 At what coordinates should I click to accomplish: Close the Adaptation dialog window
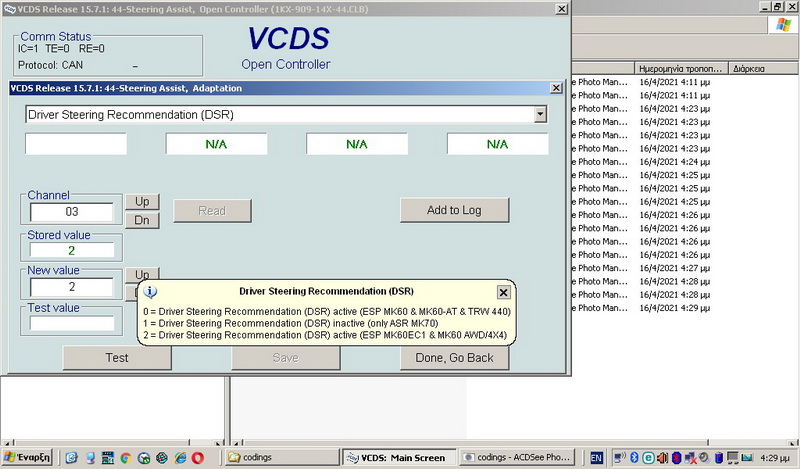pyautogui.click(x=556, y=88)
